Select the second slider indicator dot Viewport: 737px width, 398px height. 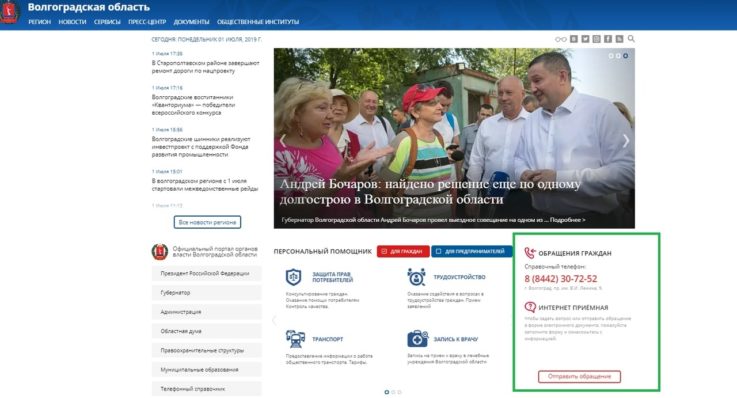(x=618, y=56)
